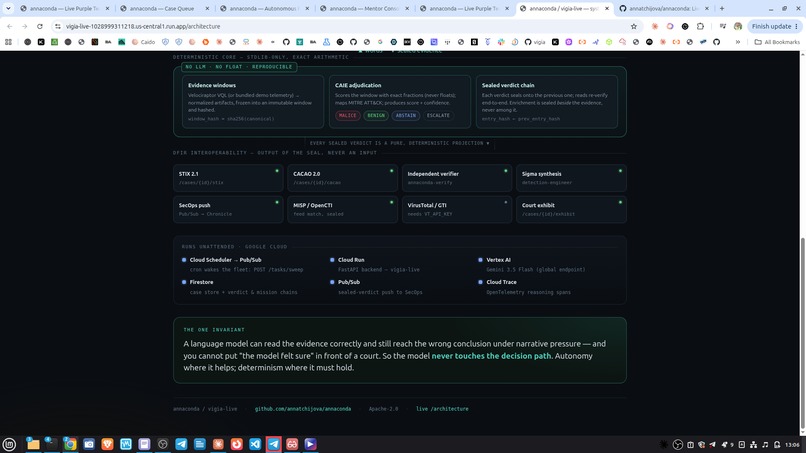Open the music note tray icon

pyautogui.click(x=765, y=445)
